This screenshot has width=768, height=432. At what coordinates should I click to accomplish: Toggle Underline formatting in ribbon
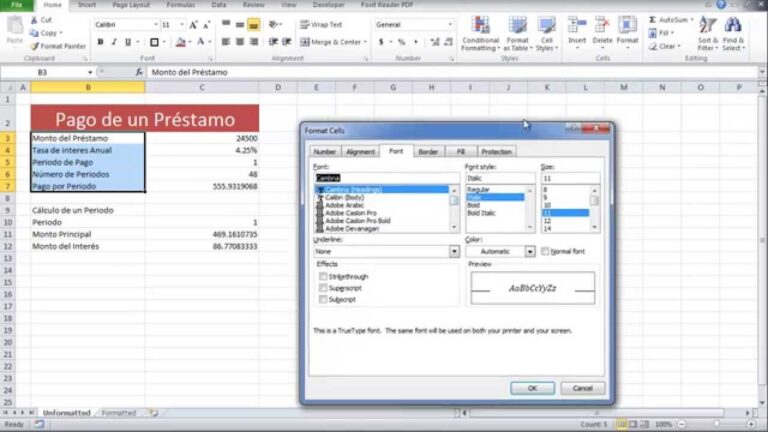click(x=128, y=42)
